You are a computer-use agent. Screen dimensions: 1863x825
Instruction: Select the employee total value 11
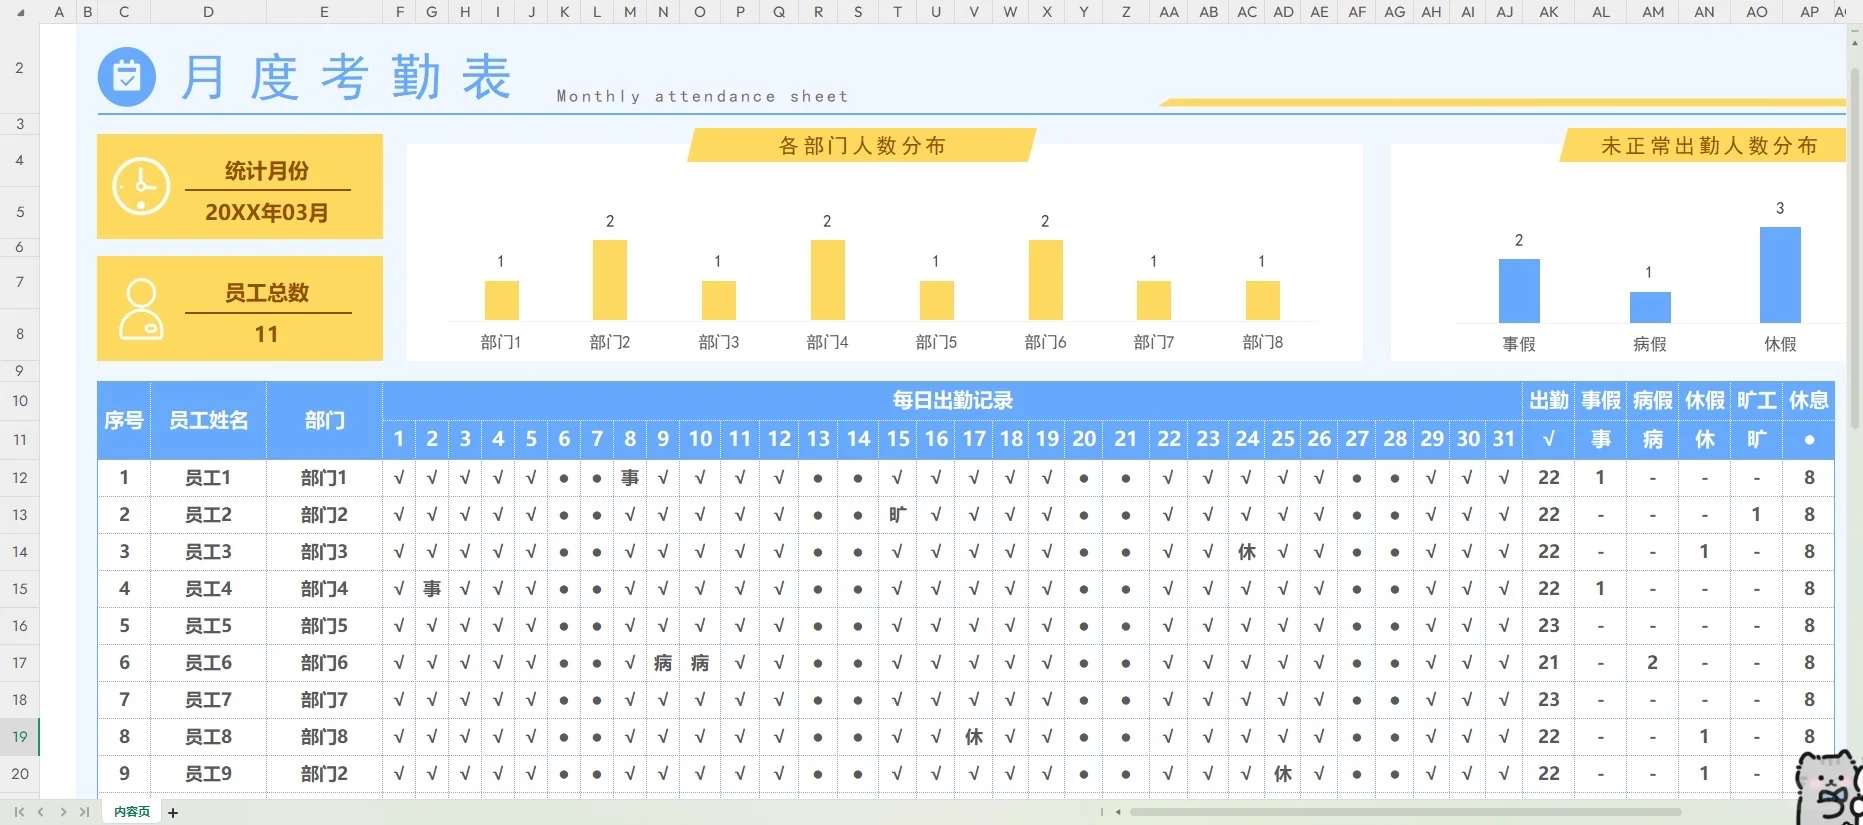267,335
